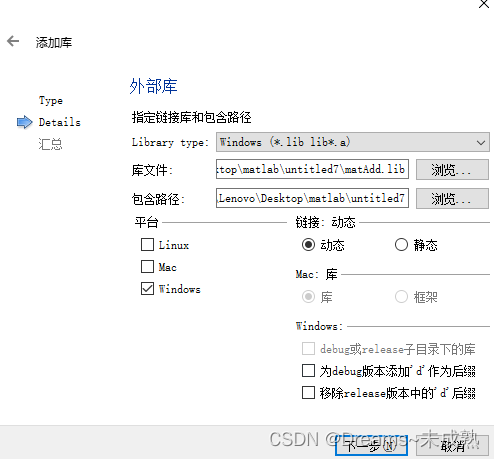The height and width of the screenshot is (459, 494).
Task: Click the 添加库 dialog title
Action: (54, 42)
